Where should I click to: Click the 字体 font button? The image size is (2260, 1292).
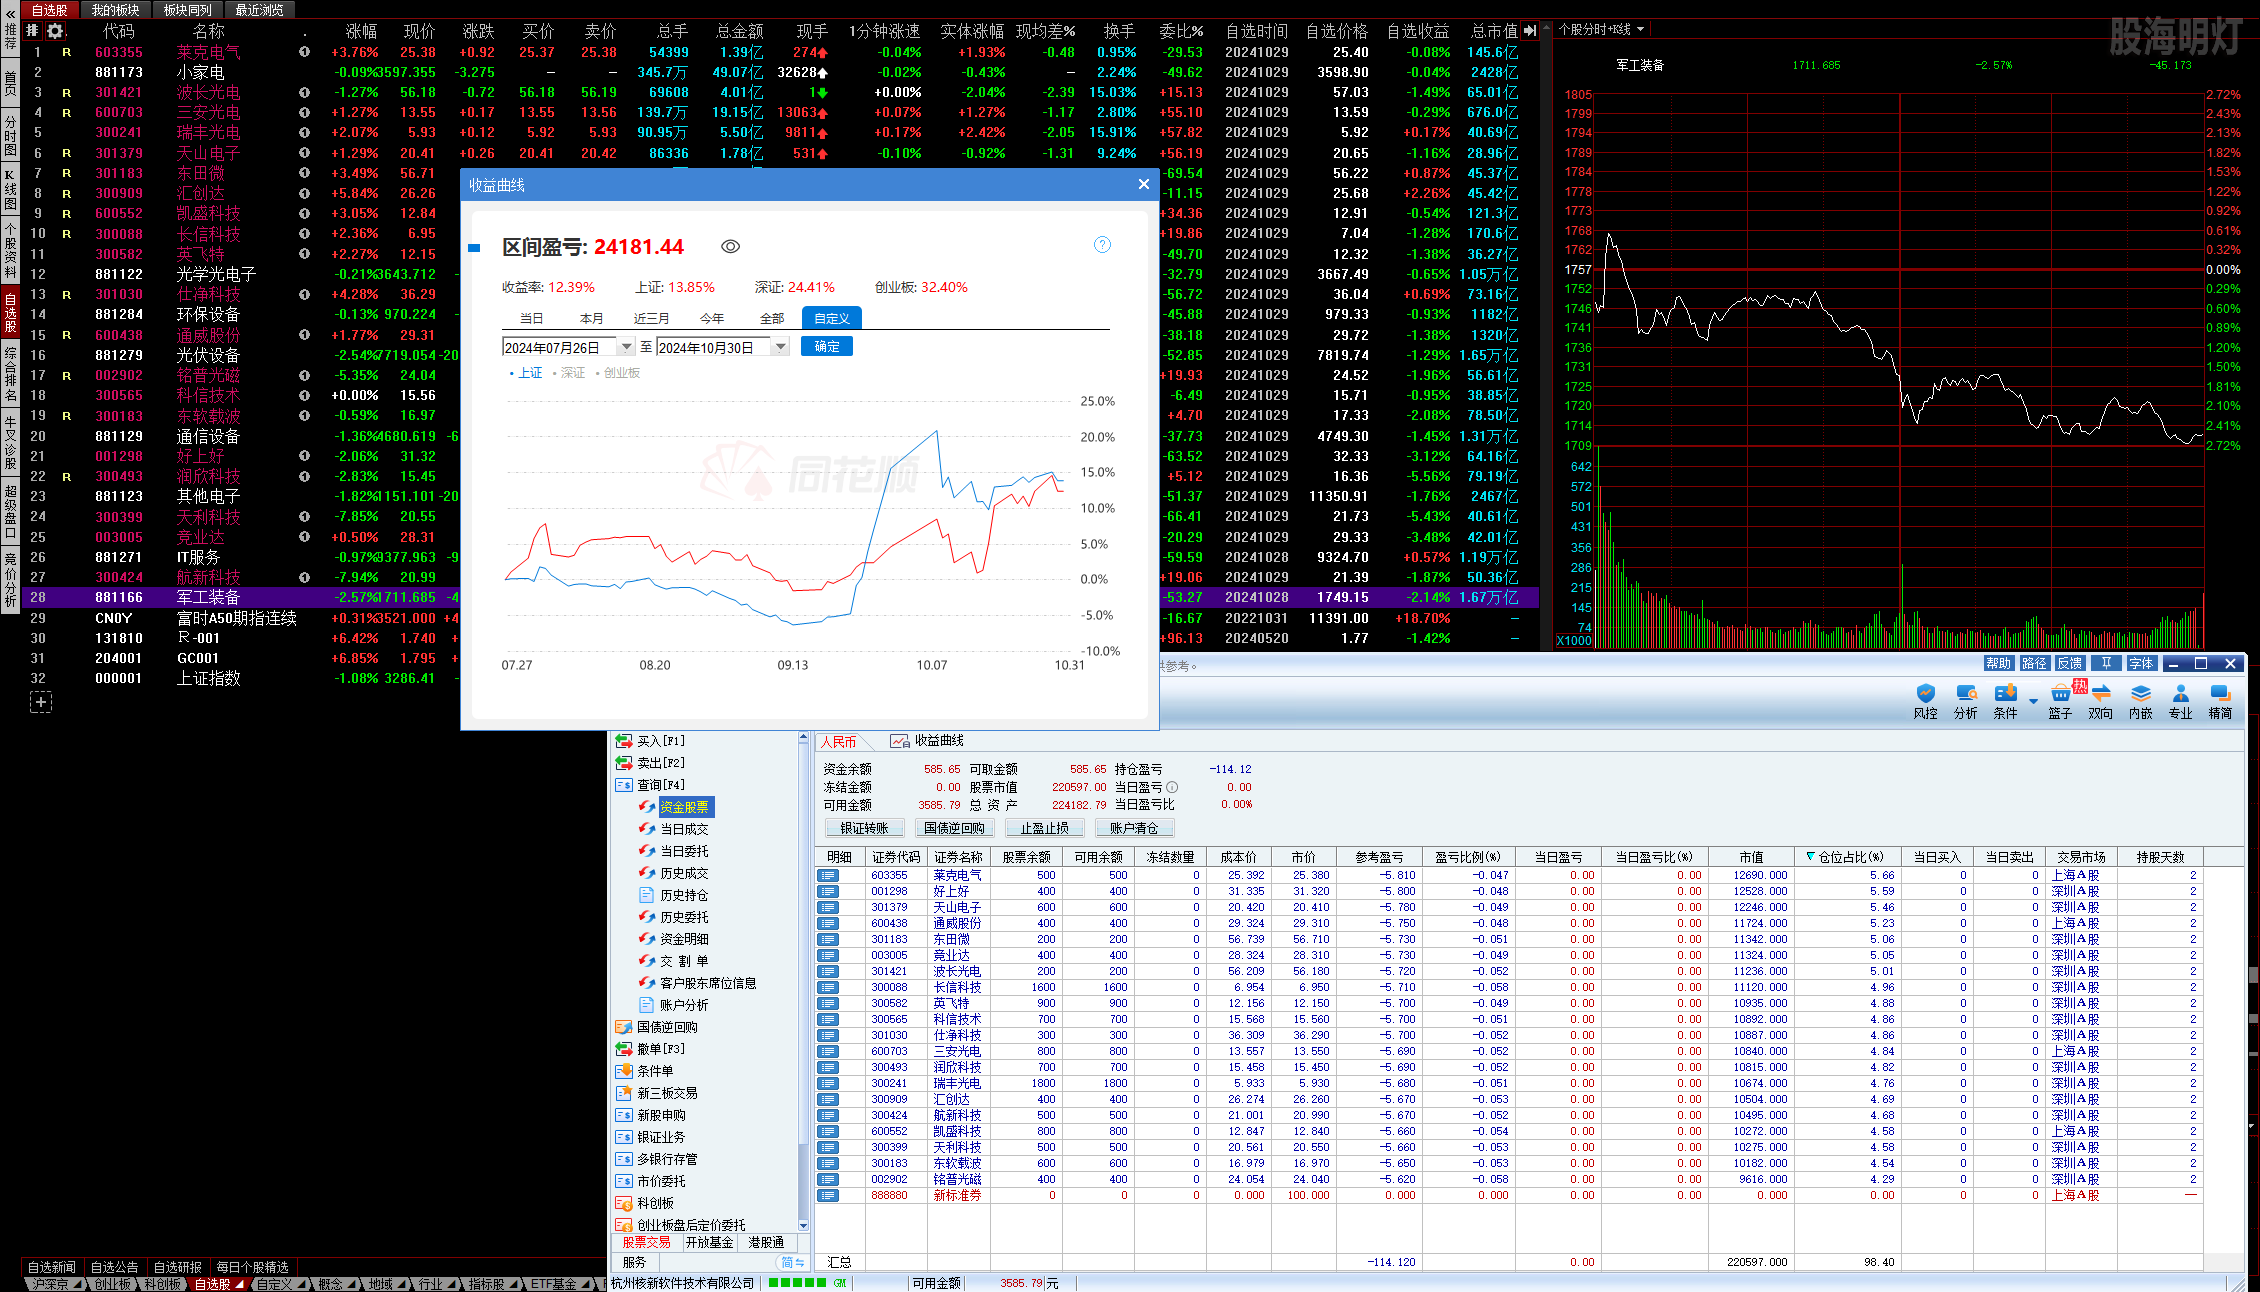coord(2141,663)
